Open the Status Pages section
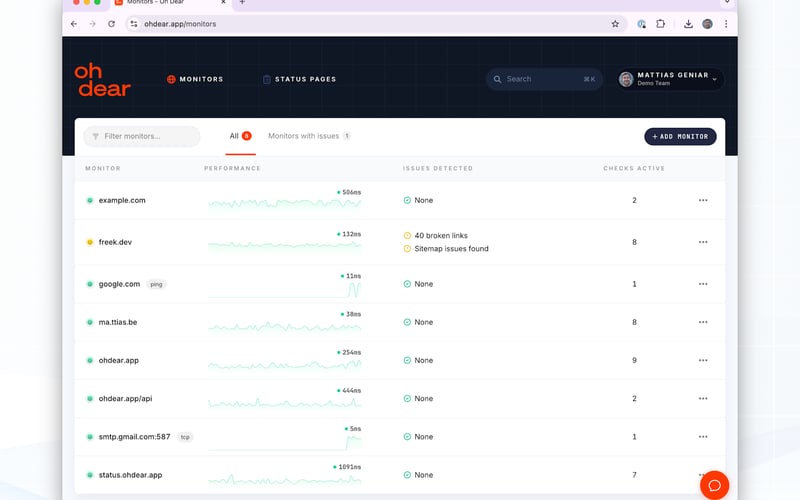Screen dimensions: 800x500 pos(299,79)
